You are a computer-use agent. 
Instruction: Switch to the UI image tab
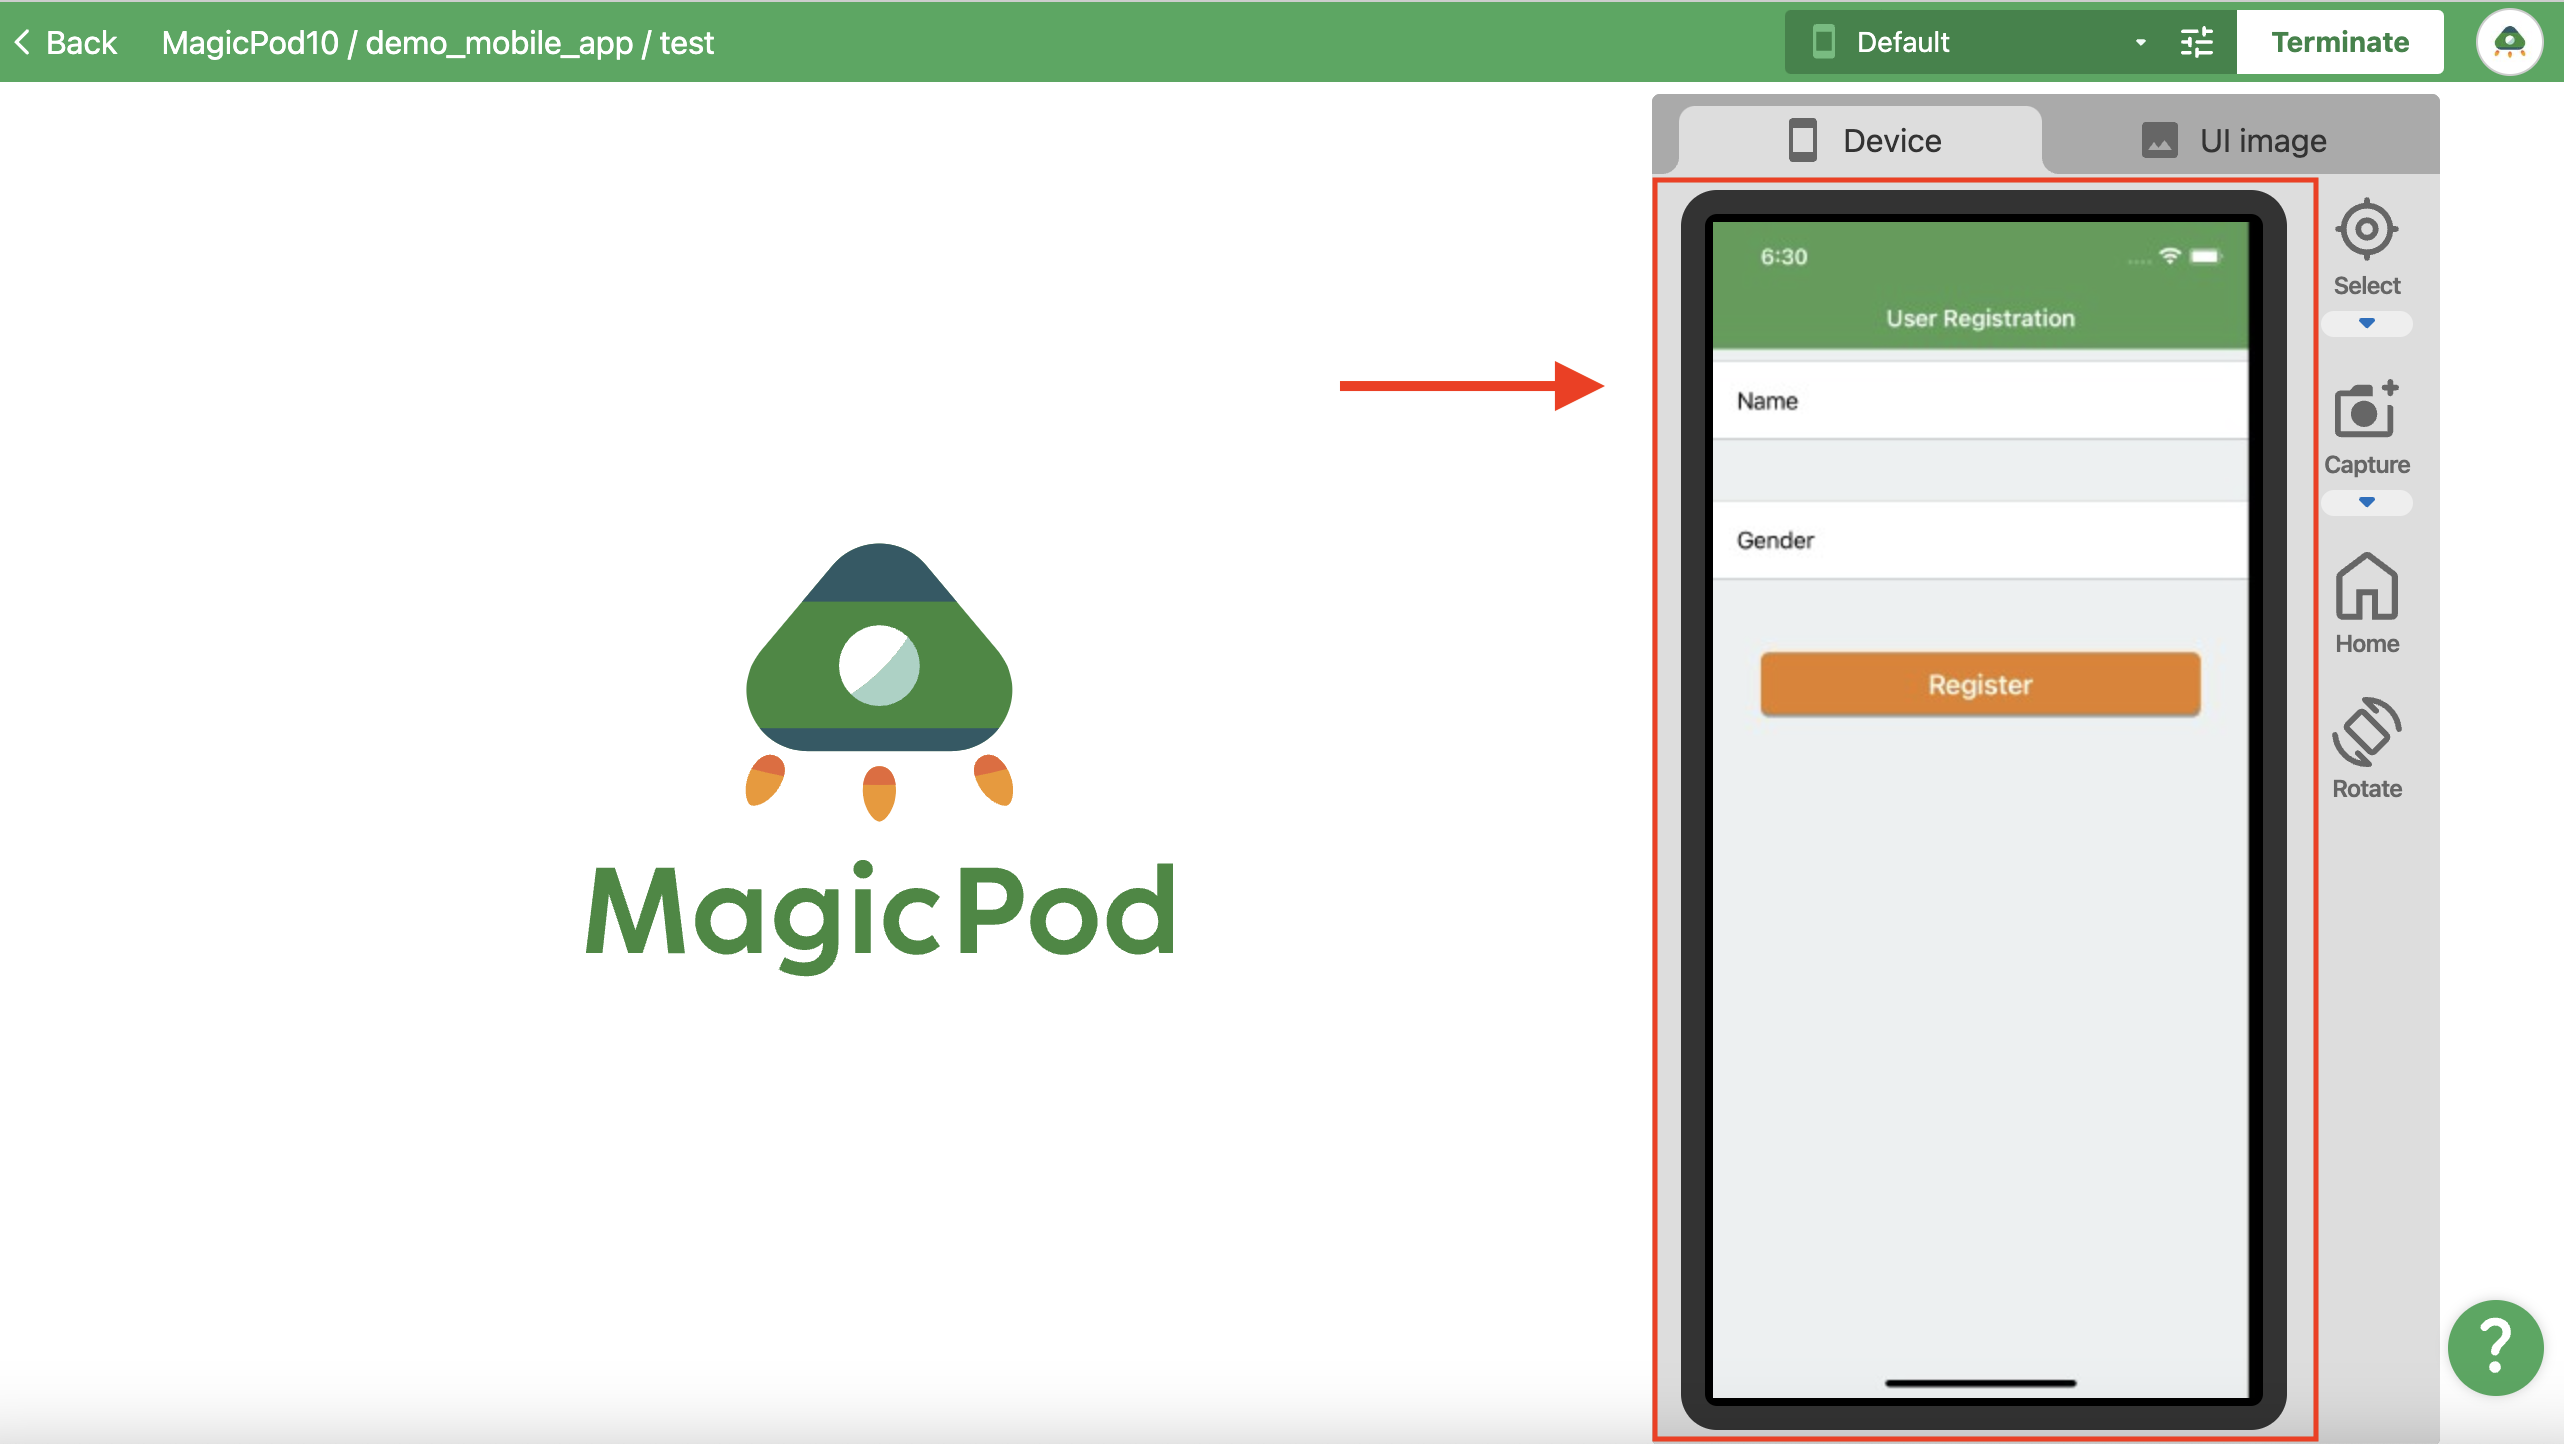click(2236, 140)
